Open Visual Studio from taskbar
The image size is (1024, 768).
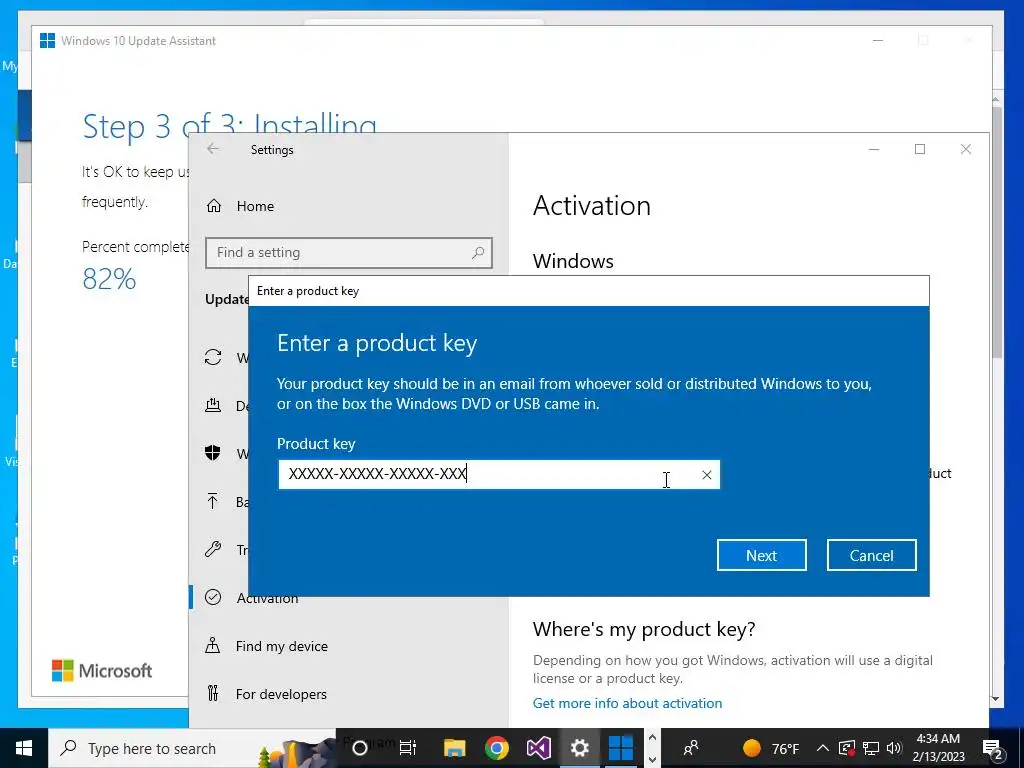(538, 748)
